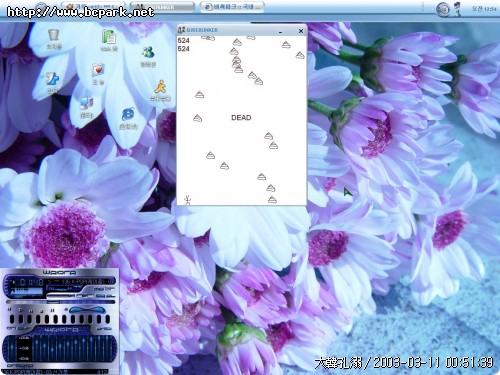Image resolution: width=500 pixels, height=375 pixels.
Task: Click the DEAD message in the game
Action: [x=241, y=118]
